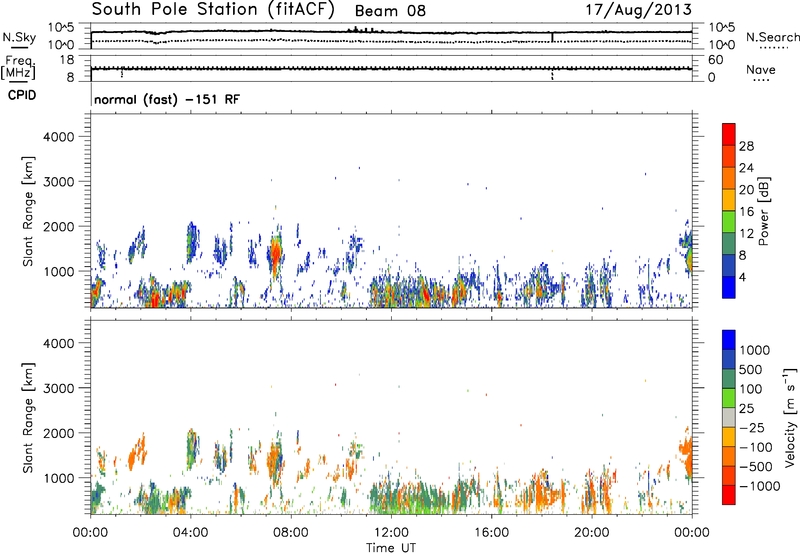This screenshot has width=800, height=554.
Task: Click the 'Velocity [m s-1]' colorbar title
Action: point(790,417)
